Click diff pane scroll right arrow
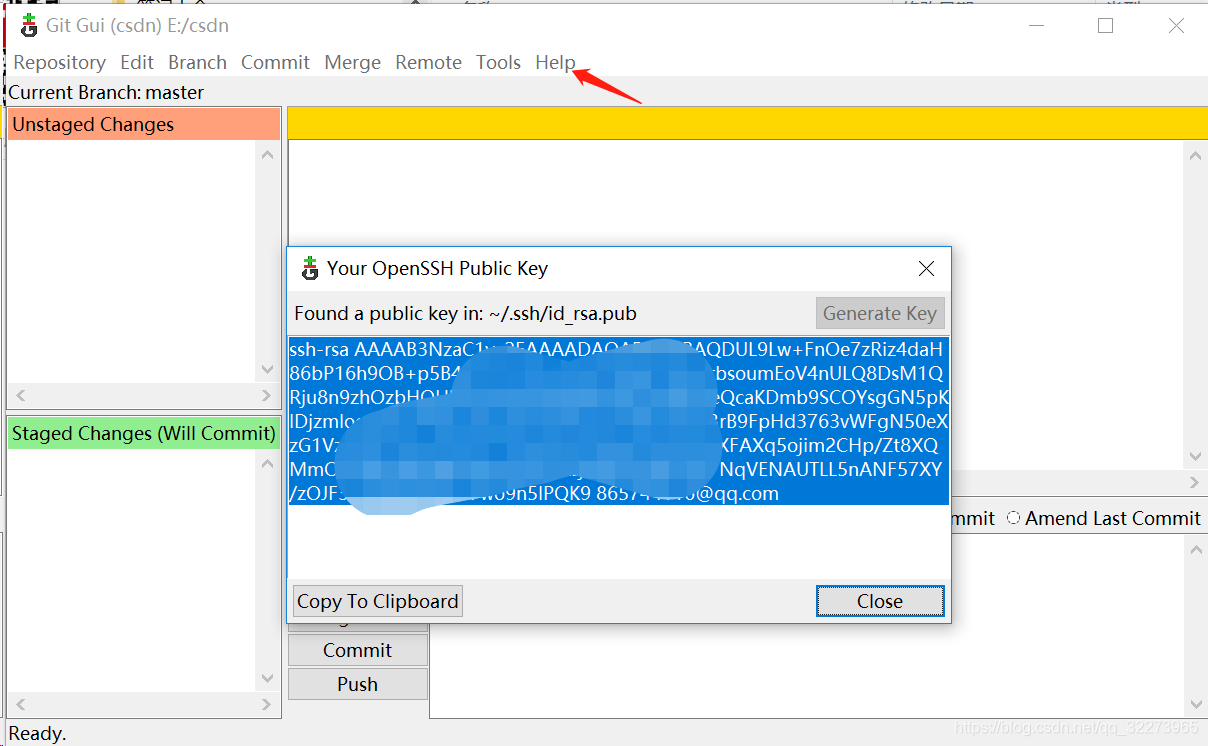This screenshot has width=1208, height=746. [x=1196, y=482]
